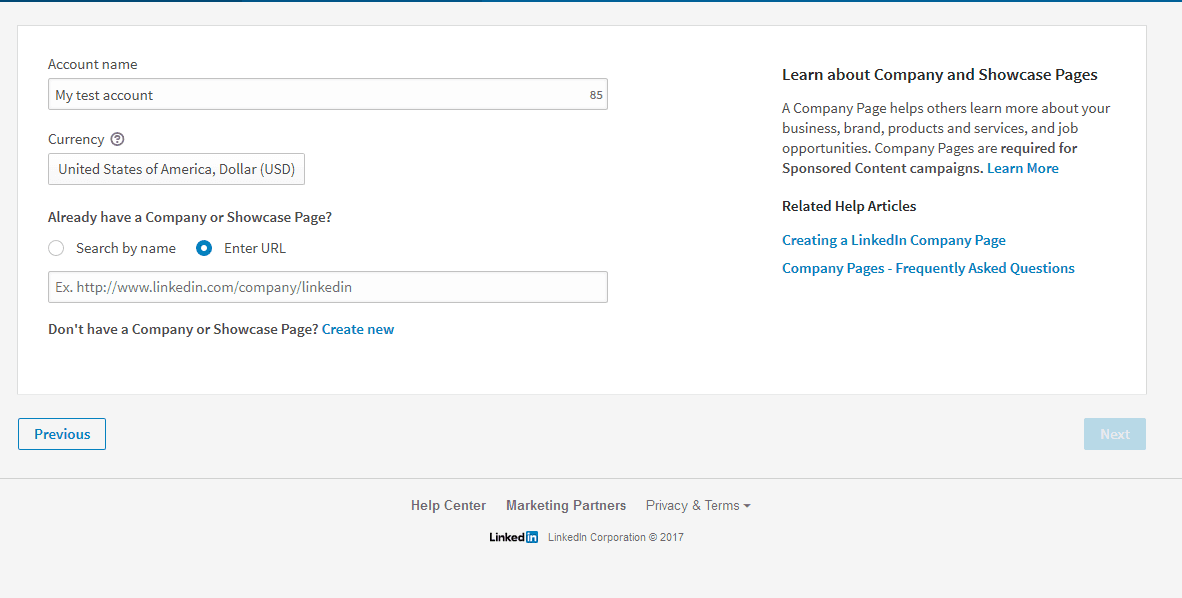Open "Creating a LinkedIn Company Page" article
1182x598 pixels.
[893, 240]
